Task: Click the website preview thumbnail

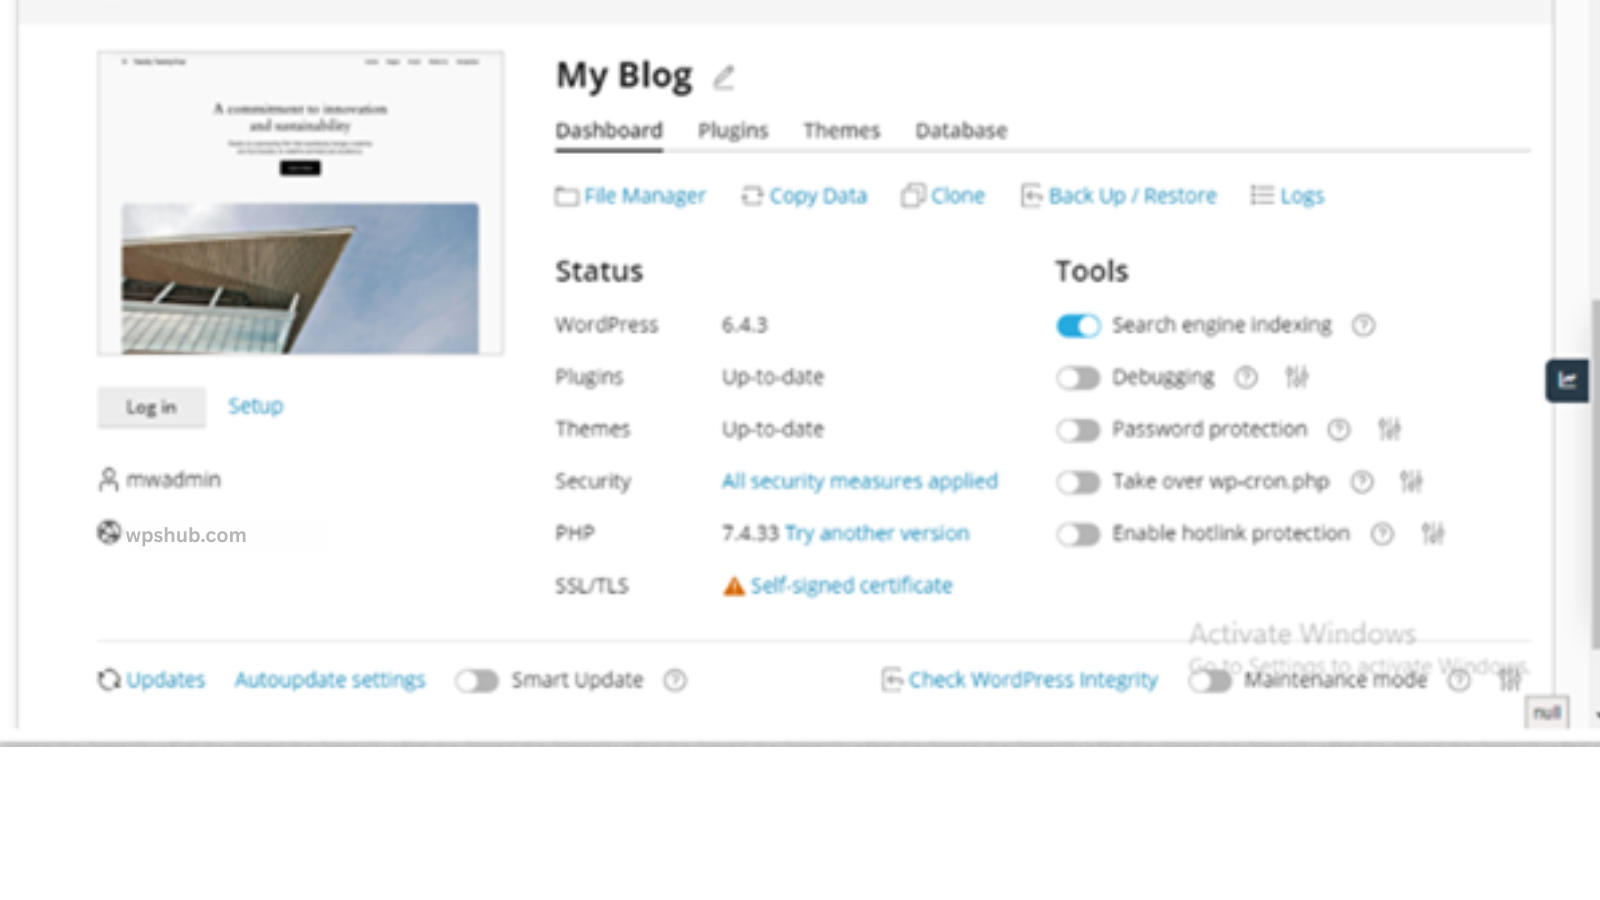Action: tap(300, 203)
